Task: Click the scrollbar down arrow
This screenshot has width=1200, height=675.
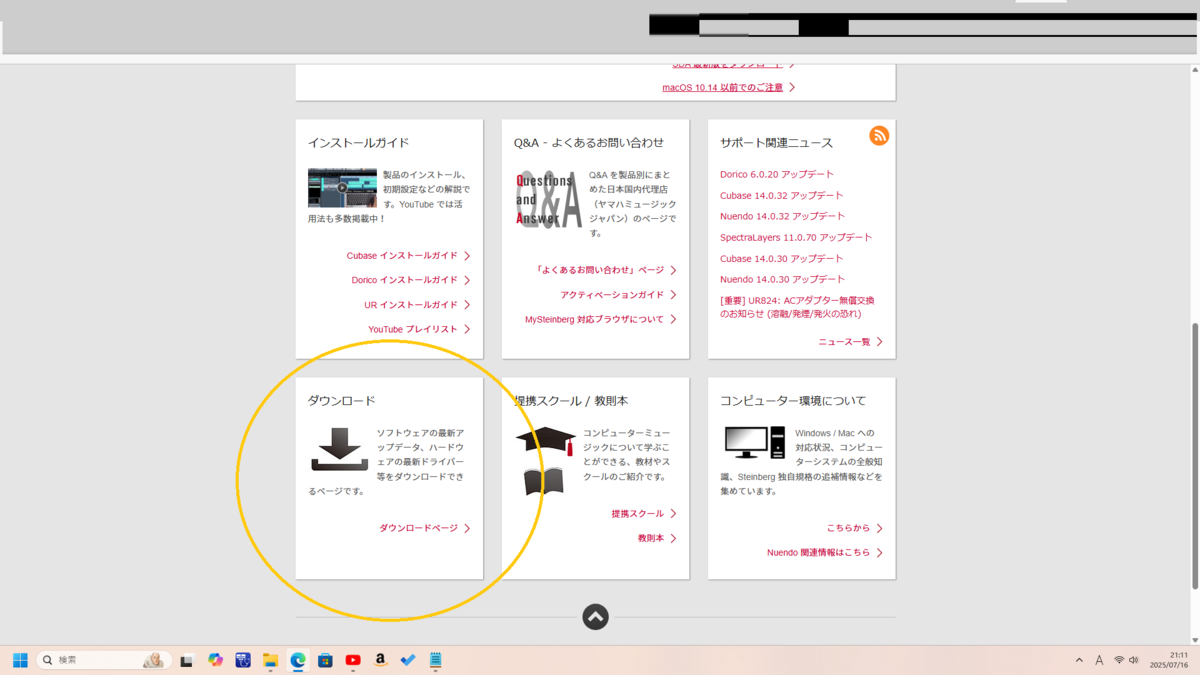Action: [x=1194, y=639]
